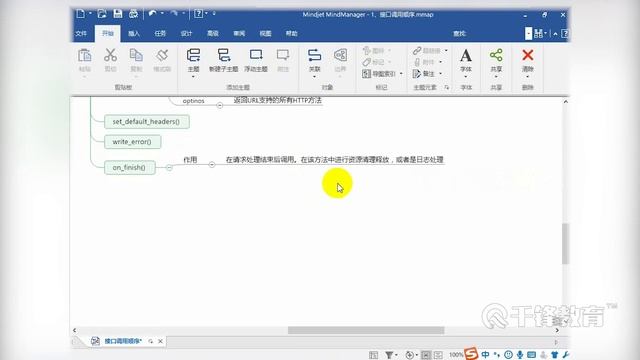Click the optinos subtopic text
Screen dimensions: 640x360
tap(193, 100)
